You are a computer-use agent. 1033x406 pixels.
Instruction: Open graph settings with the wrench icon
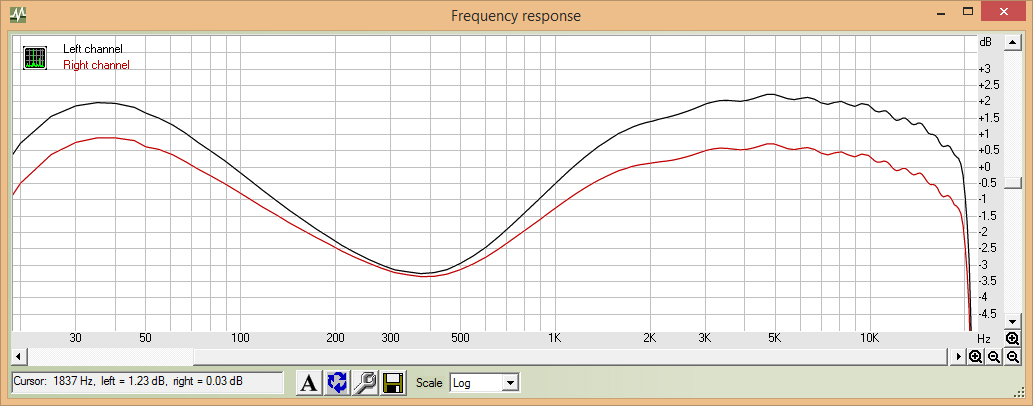[x=365, y=382]
